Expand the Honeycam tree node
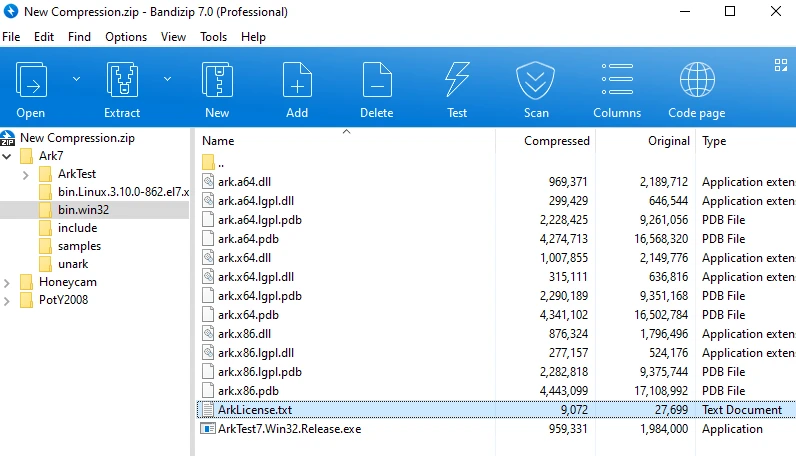 click(7, 283)
